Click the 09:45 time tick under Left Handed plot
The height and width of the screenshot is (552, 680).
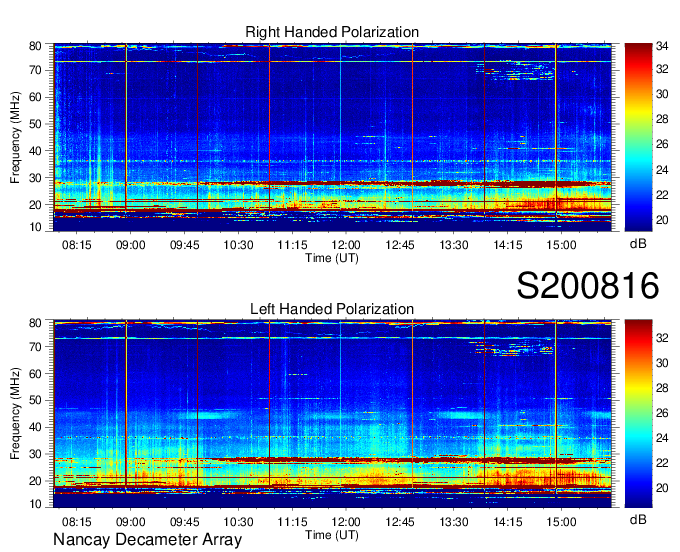tap(184, 522)
